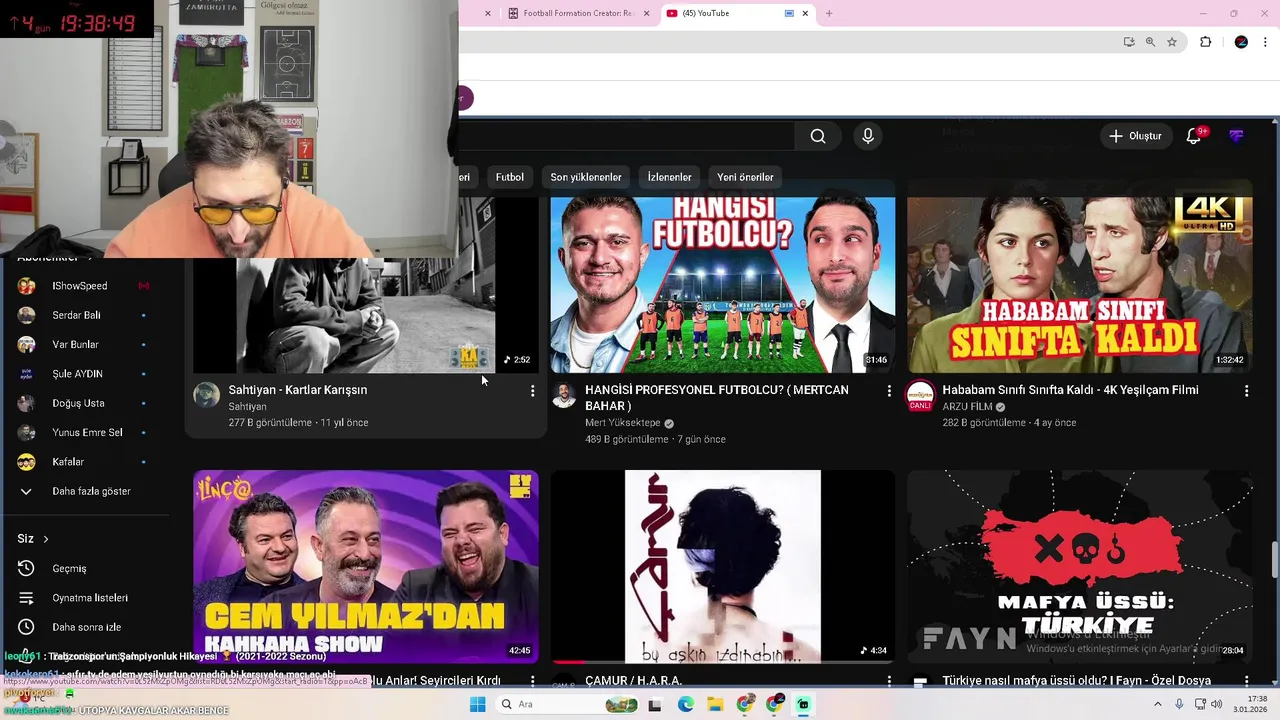Open the Sahtiyan - Kartlar Karışsın video title
This screenshot has height=720, width=1280.
point(298,390)
